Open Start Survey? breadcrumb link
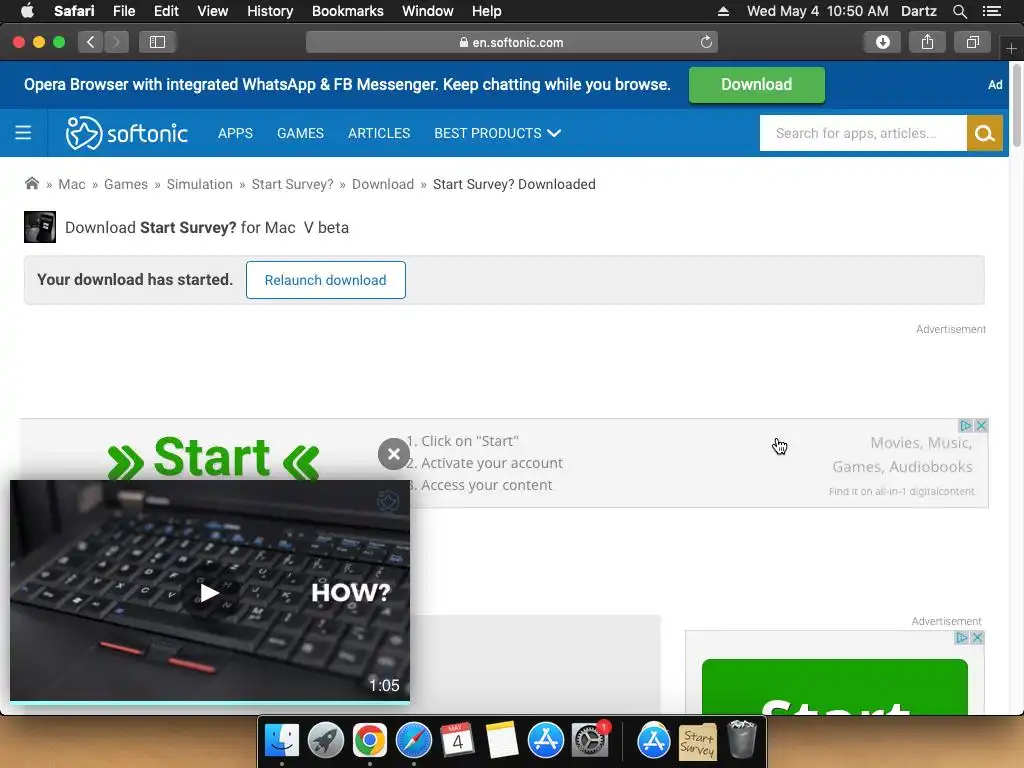This screenshot has height=768, width=1024. pyautogui.click(x=293, y=184)
